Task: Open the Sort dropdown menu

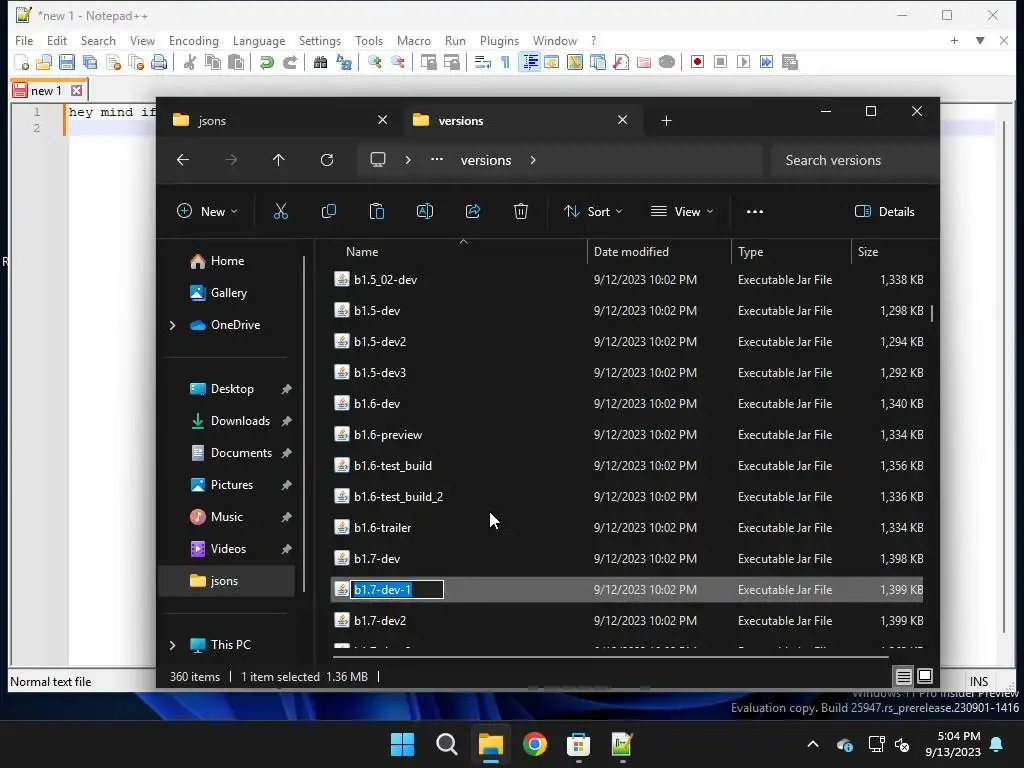Action: point(593,212)
